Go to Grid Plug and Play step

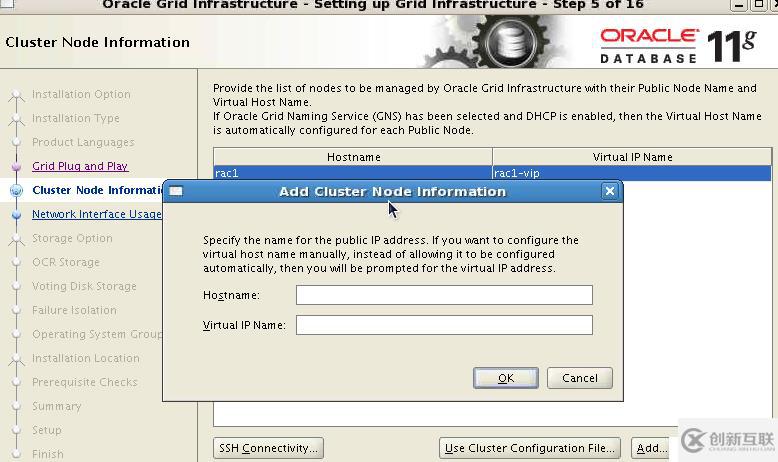(x=80, y=166)
